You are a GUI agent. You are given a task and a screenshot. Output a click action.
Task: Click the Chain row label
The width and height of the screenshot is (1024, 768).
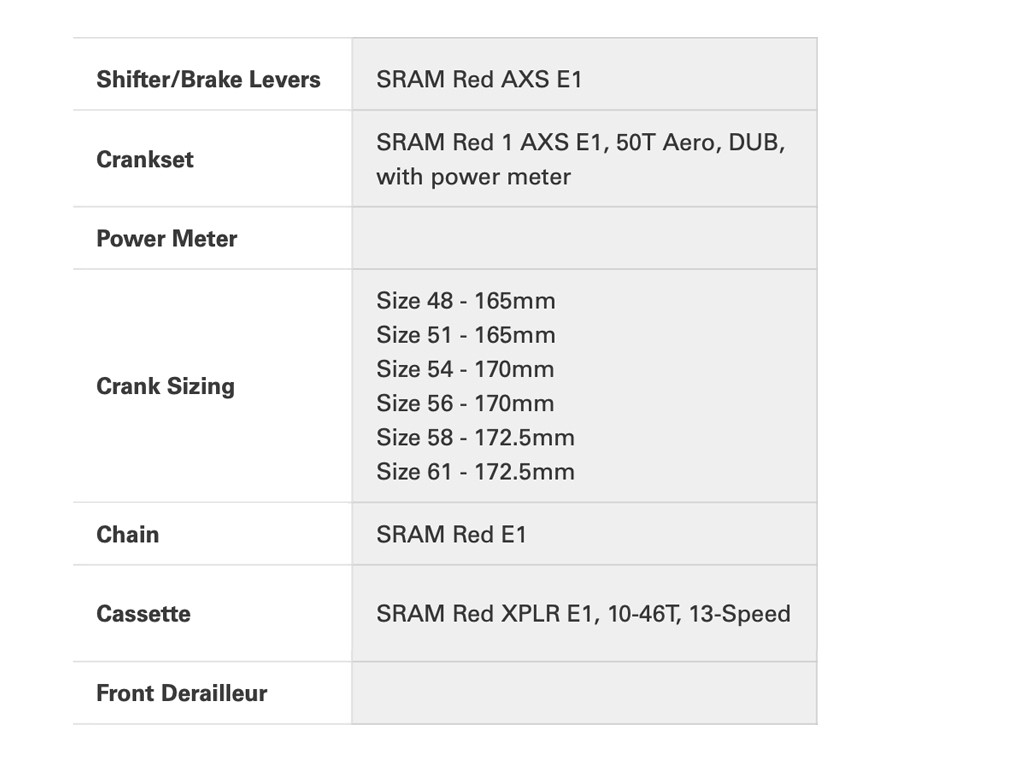127,534
